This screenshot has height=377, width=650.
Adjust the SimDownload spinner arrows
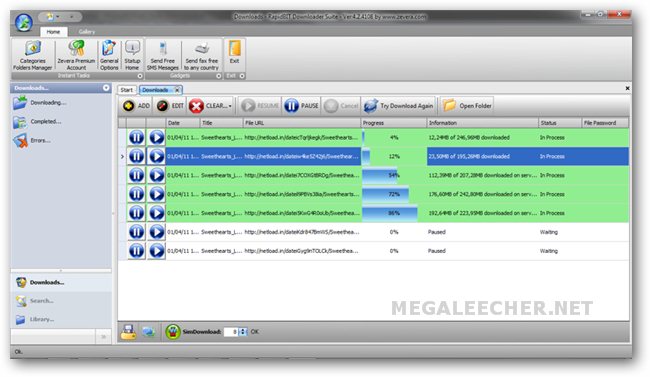(243, 332)
